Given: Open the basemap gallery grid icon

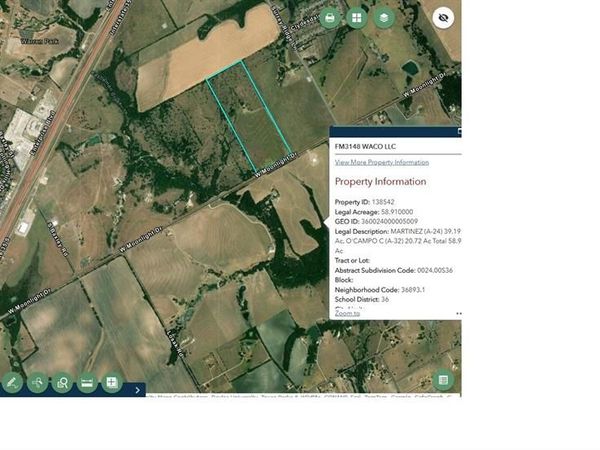Looking at the screenshot, I should coord(357,18).
